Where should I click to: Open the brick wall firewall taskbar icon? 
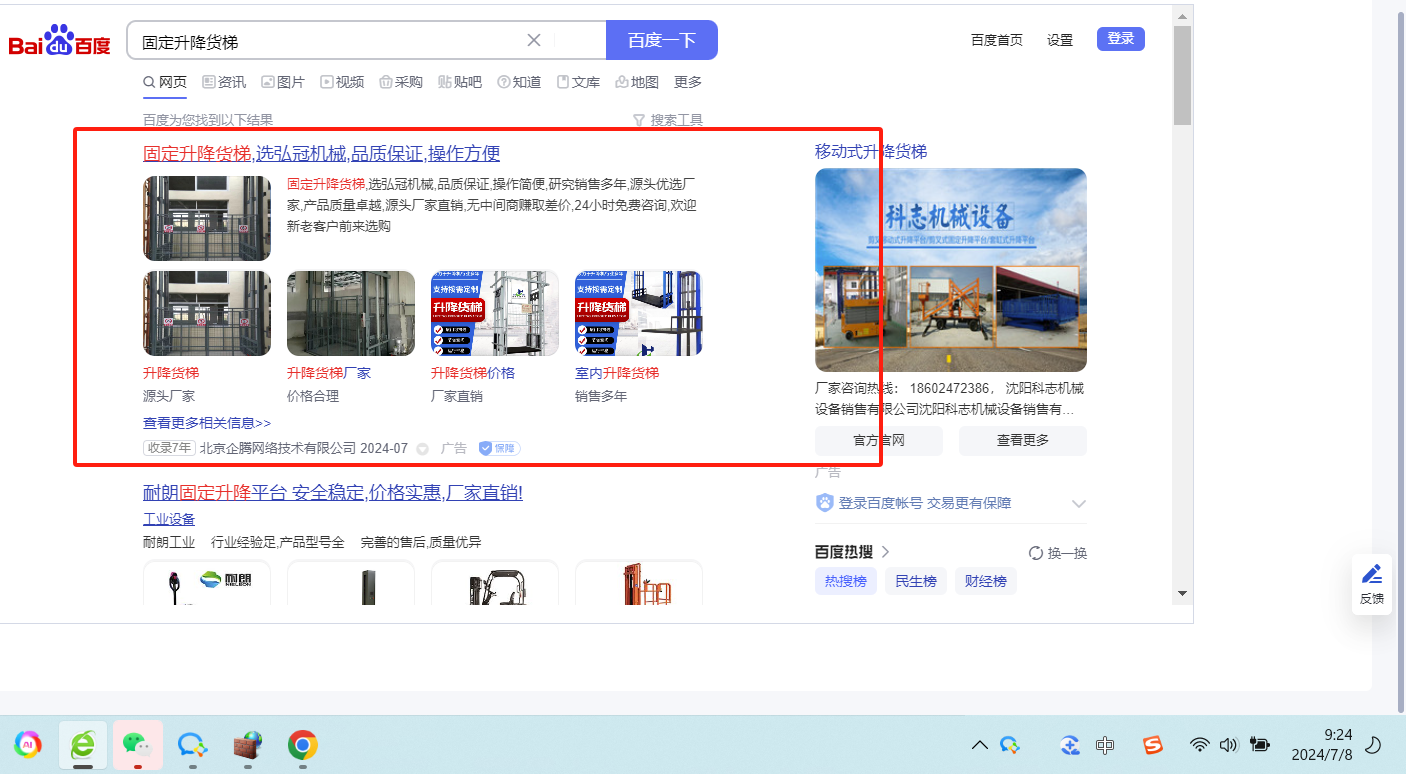pos(247,744)
